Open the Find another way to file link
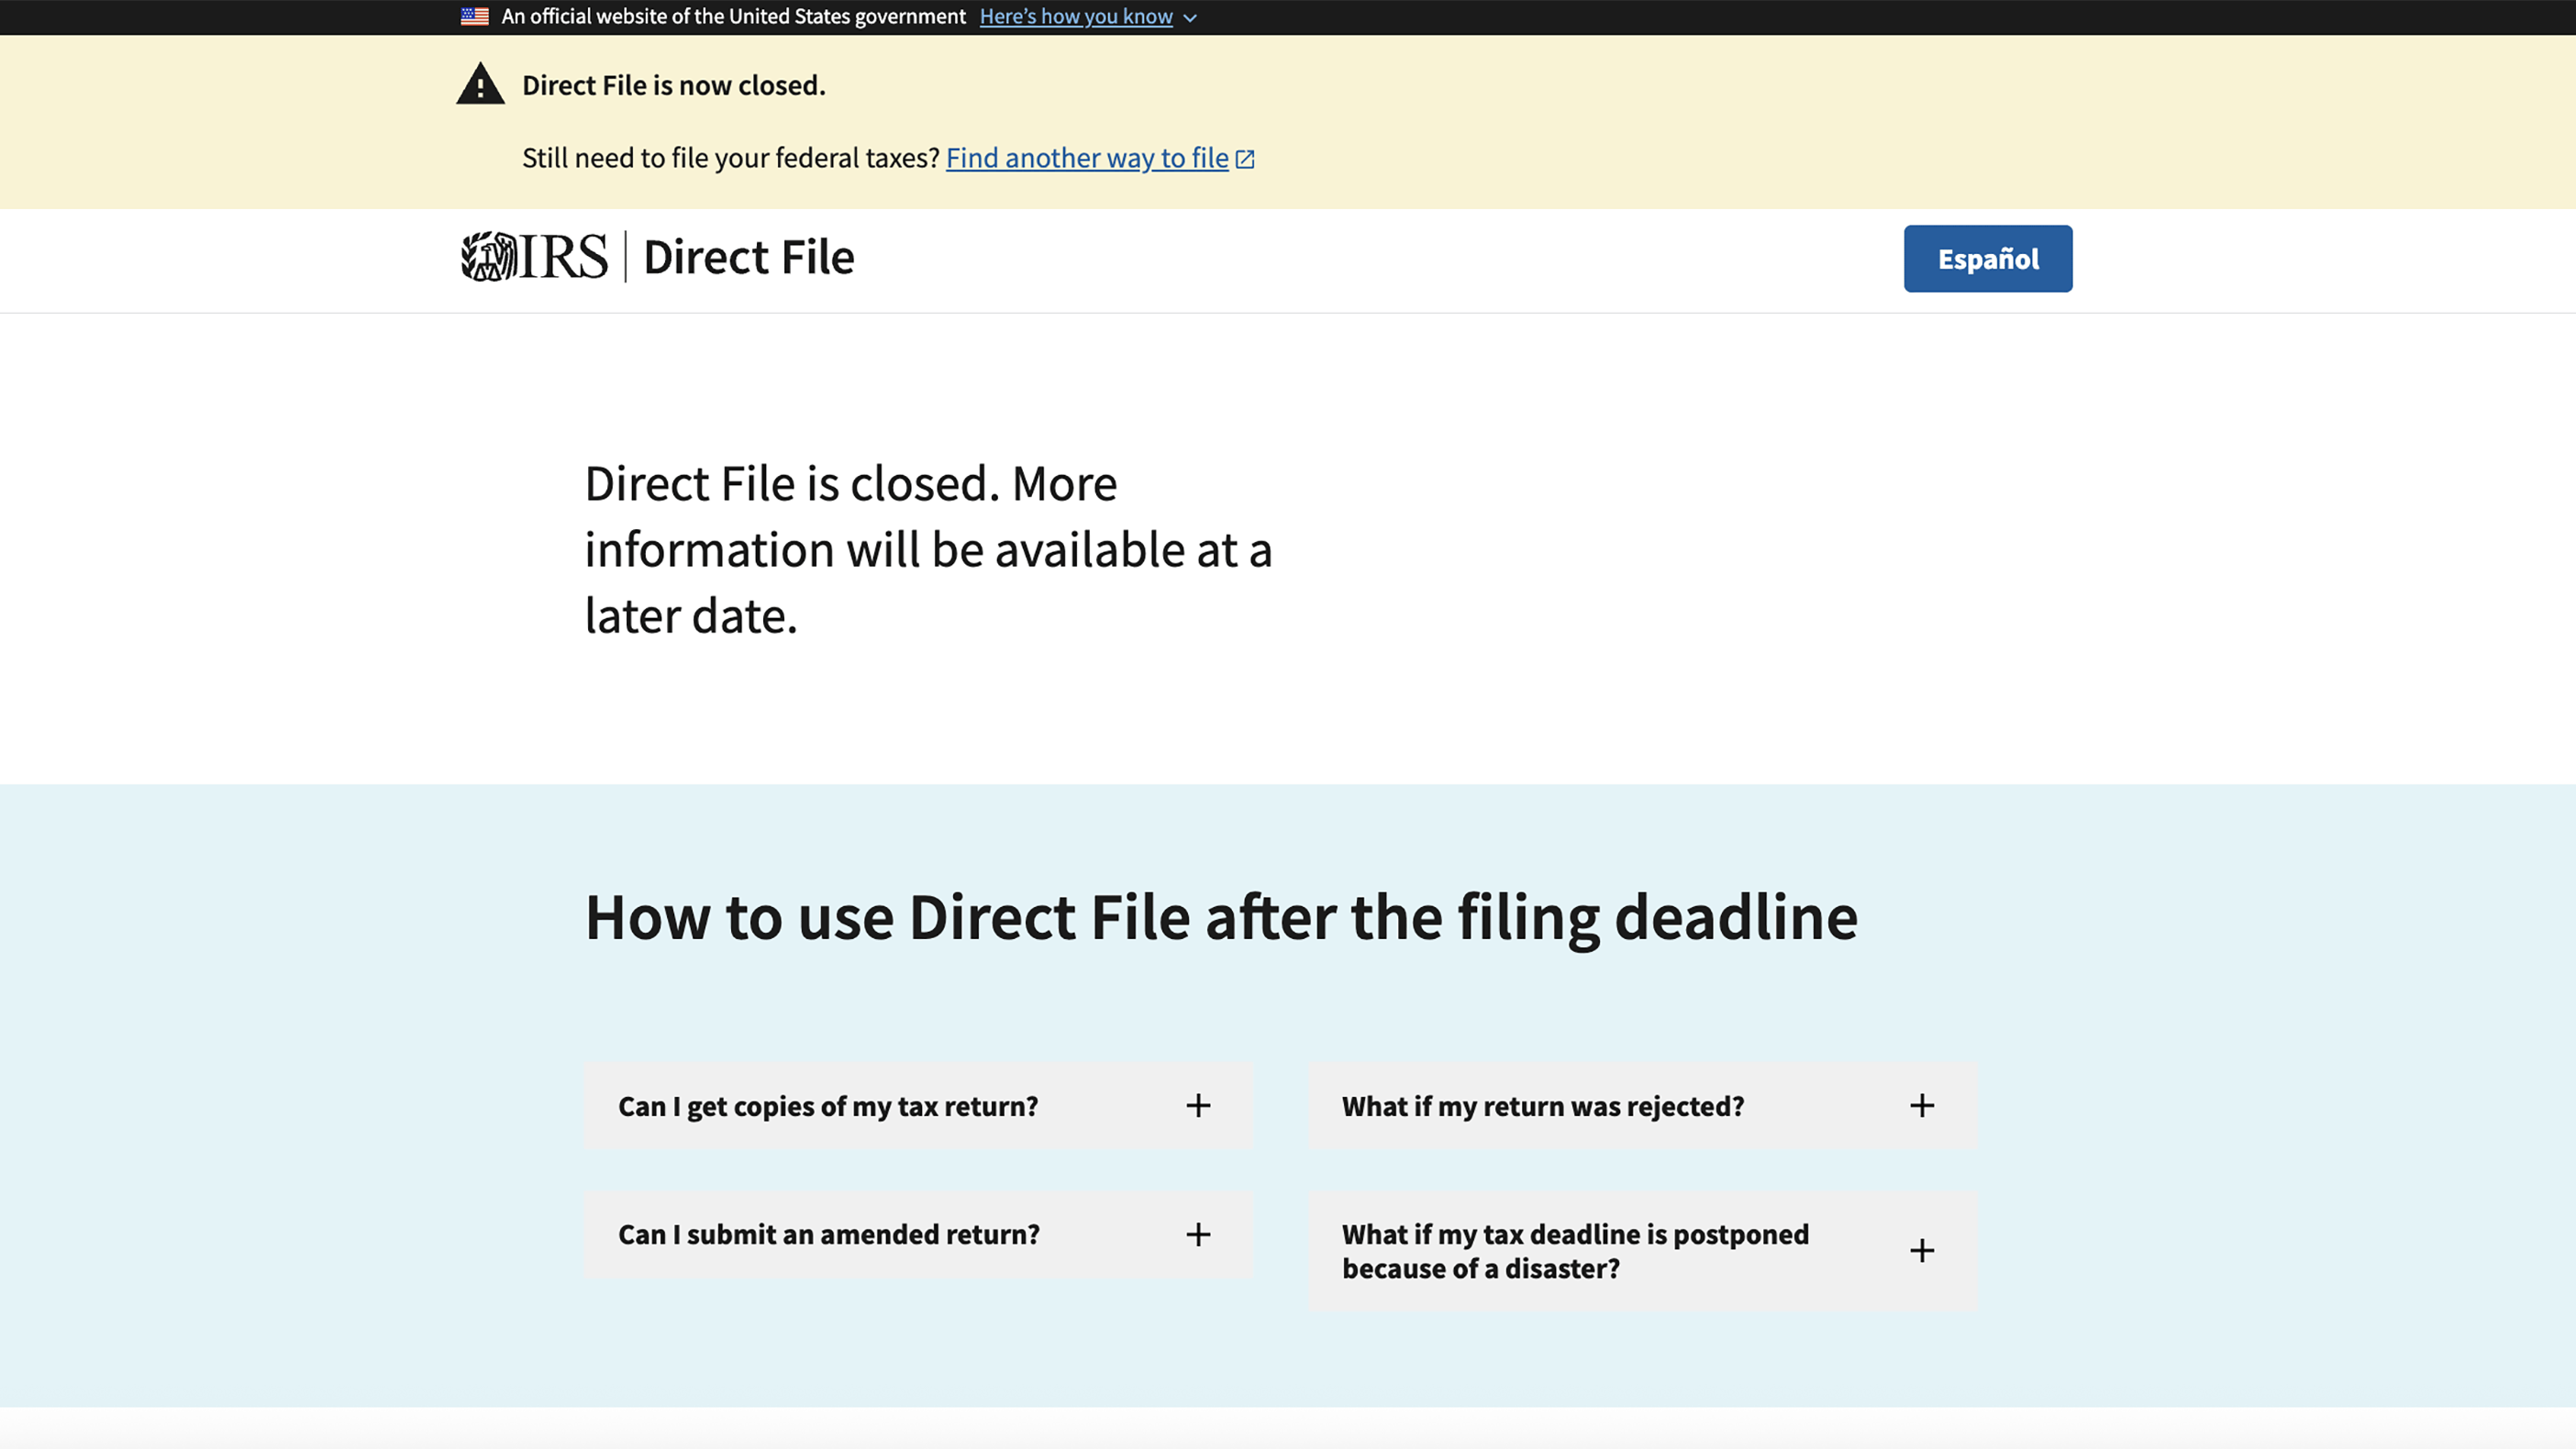The height and width of the screenshot is (1449, 2576). pos(1087,158)
